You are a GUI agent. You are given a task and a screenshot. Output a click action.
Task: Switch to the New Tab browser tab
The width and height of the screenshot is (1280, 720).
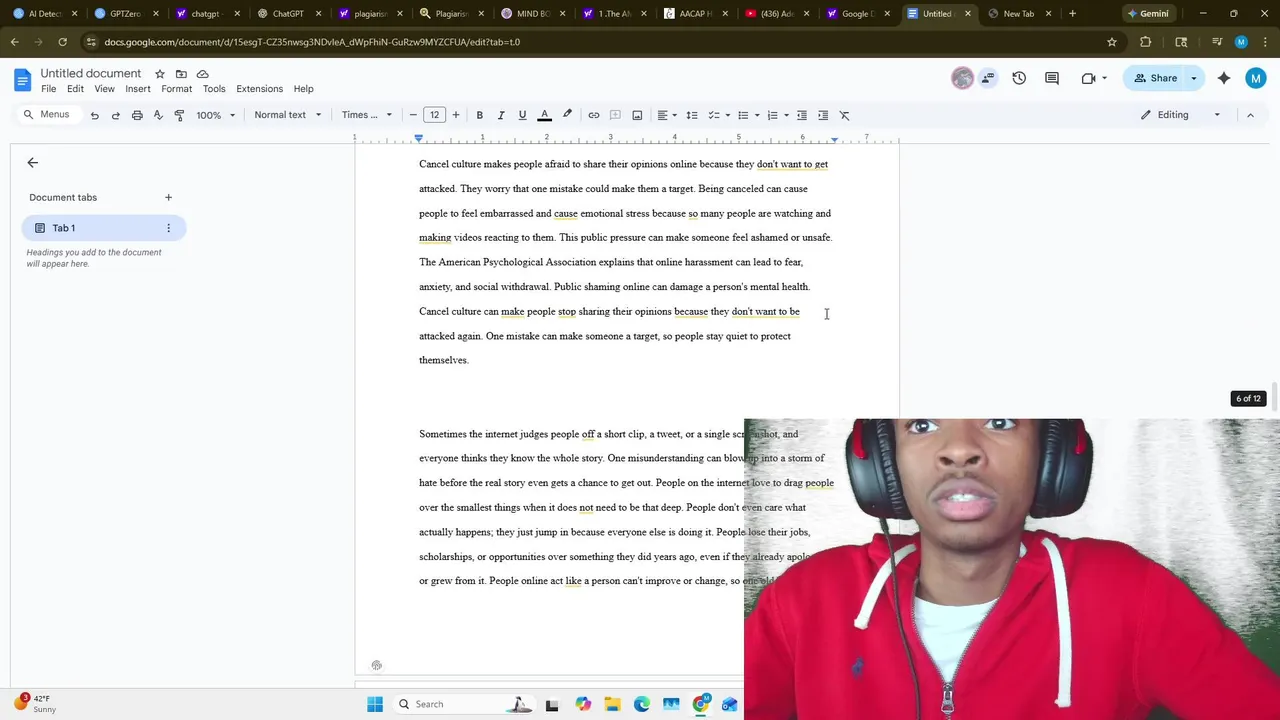(1019, 14)
